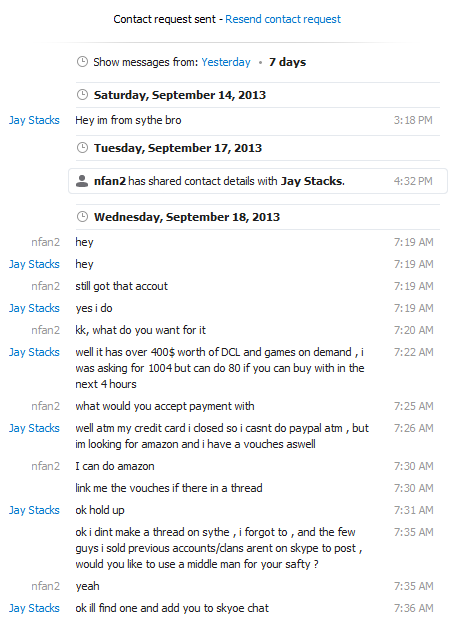Open Jay Stacks name beside 'Hey im from sythe bro'
This screenshot has width=455, height=619.
tap(34, 120)
